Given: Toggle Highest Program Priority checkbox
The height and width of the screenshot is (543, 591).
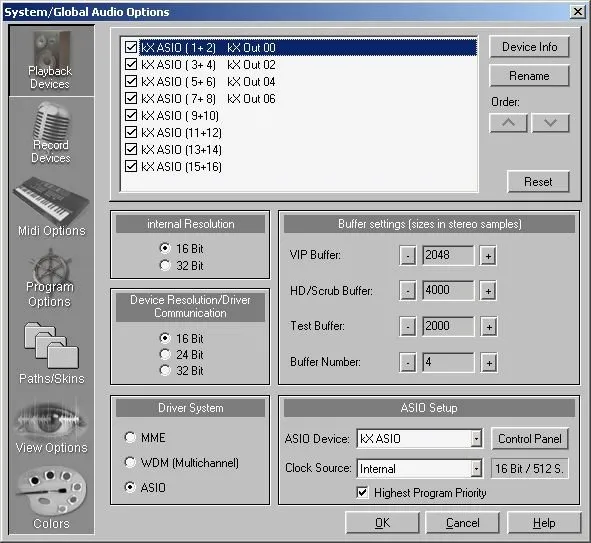Looking at the screenshot, I should tap(362, 493).
